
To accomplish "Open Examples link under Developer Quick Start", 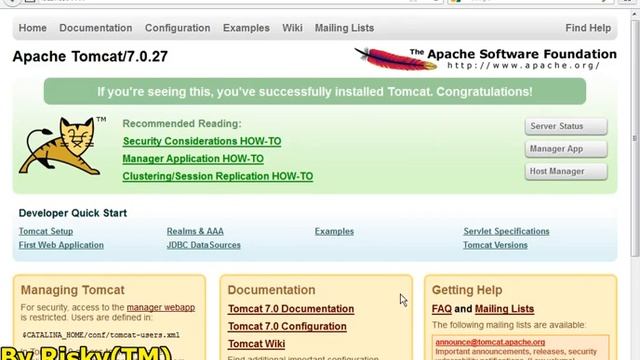I will tap(334, 231).
